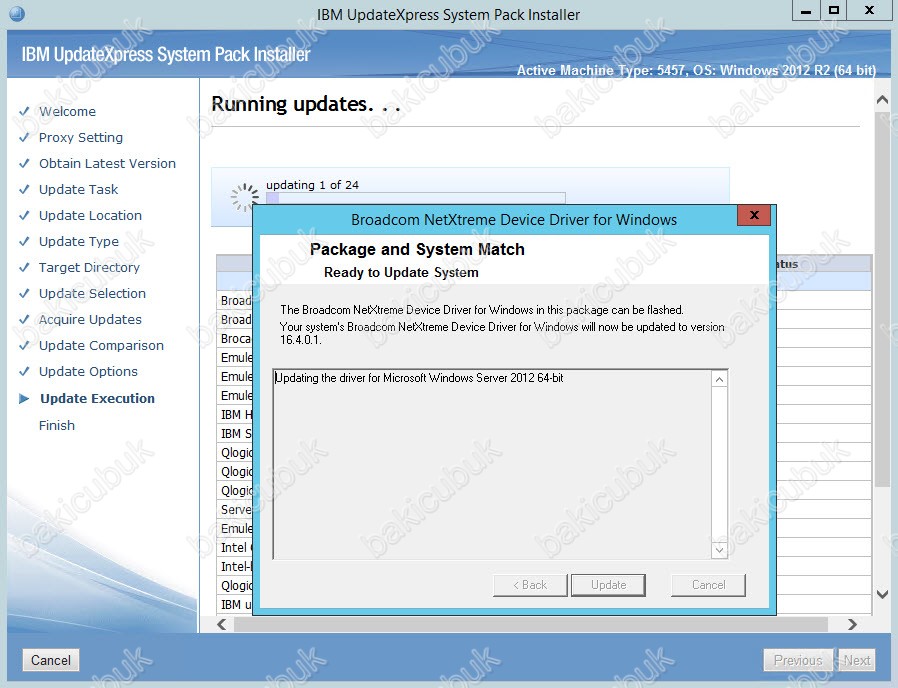898x688 pixels.
Task: Click checkmark icon beside Acquire Updates
Action: (24, 319)
